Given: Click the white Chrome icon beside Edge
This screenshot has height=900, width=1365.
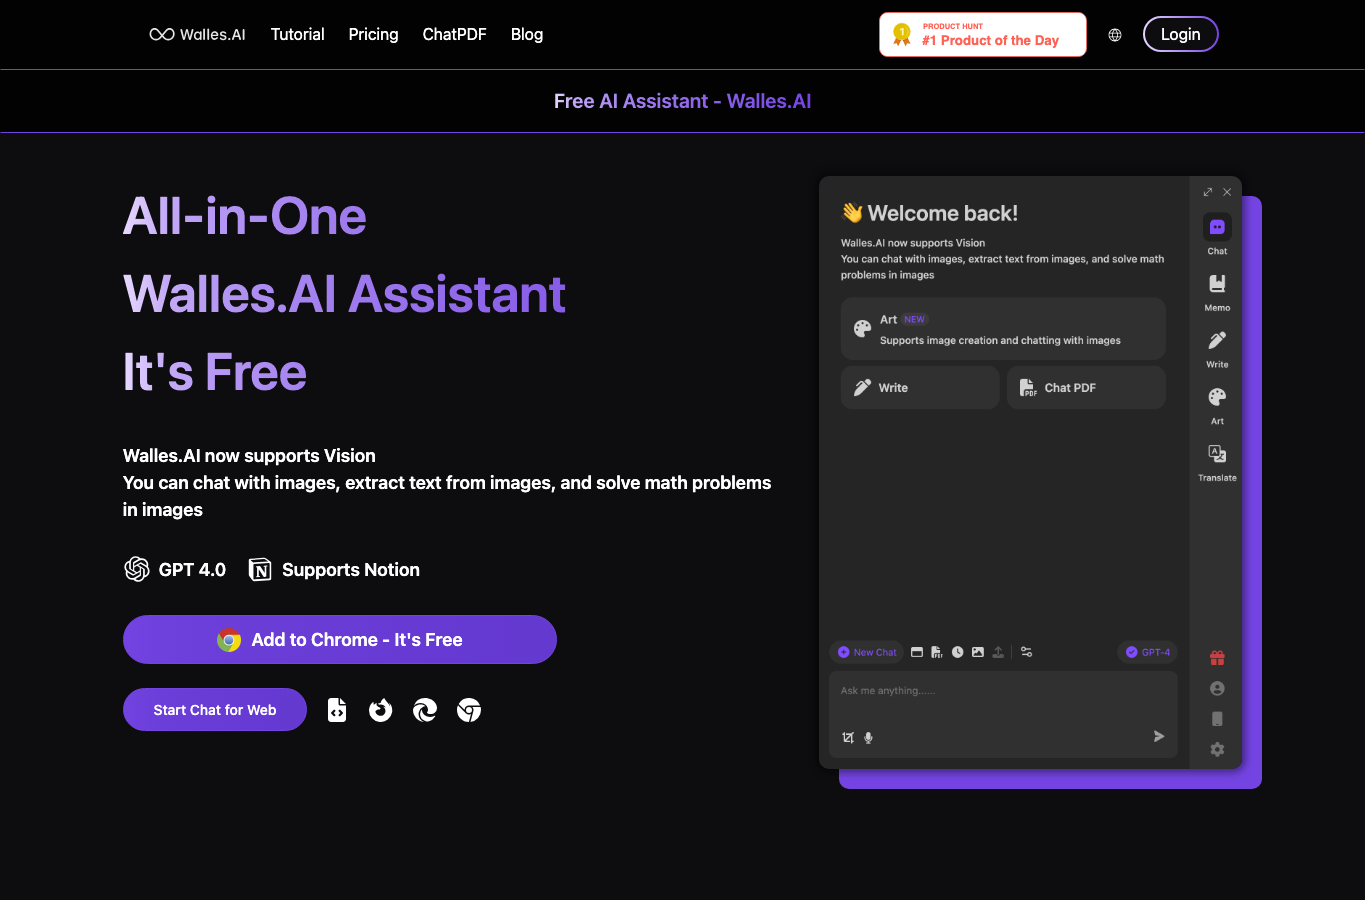Looking at the screenshot, I should (469, 710).
